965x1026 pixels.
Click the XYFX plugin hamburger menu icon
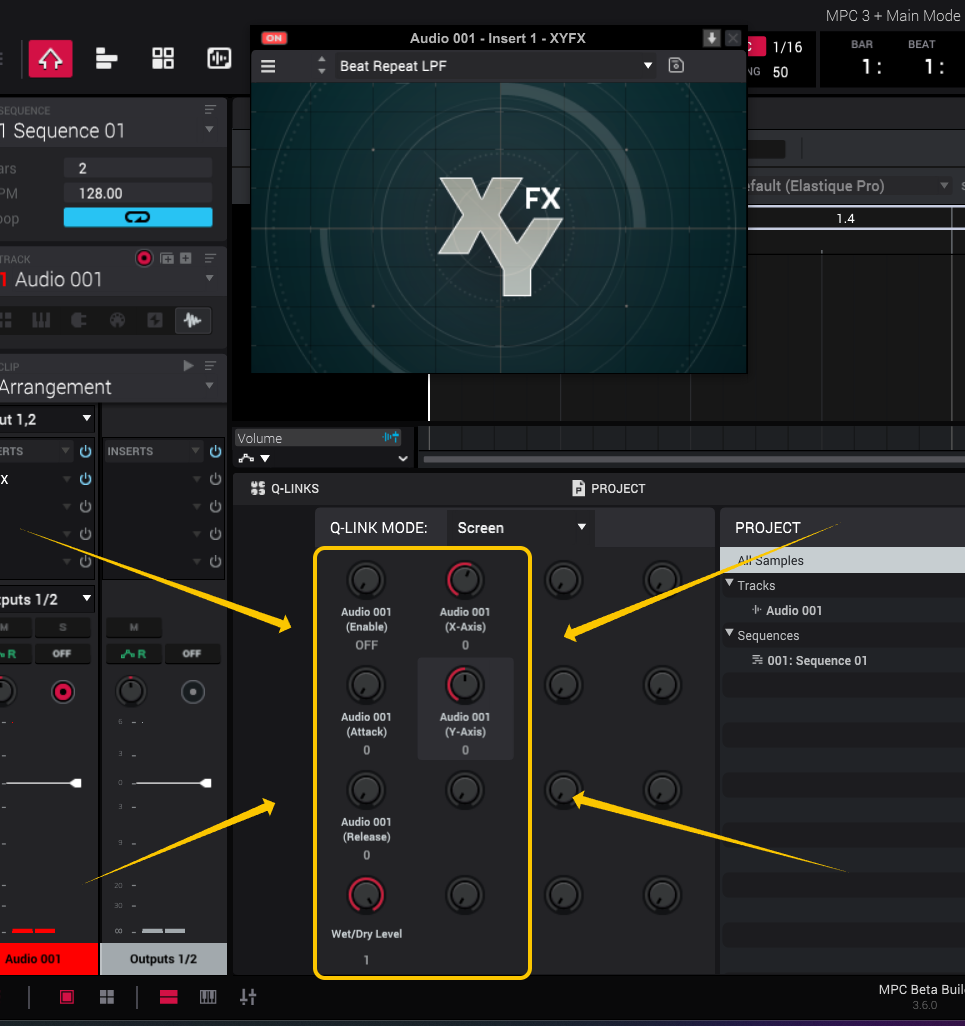(268, 66)
